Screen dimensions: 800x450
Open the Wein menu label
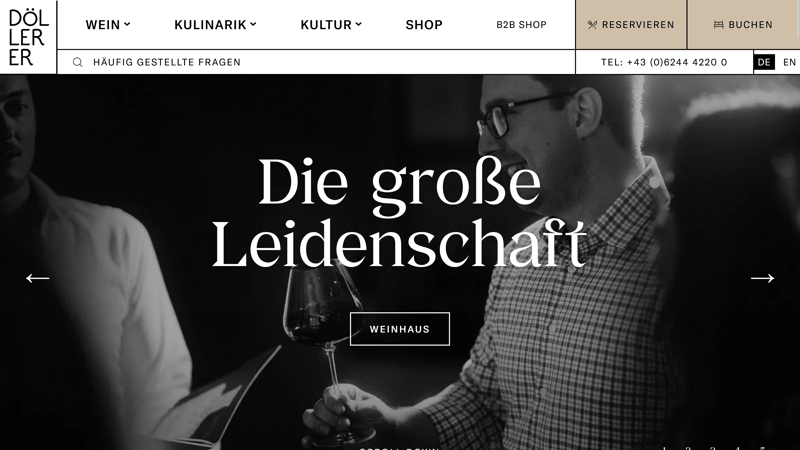coord(103,24)
